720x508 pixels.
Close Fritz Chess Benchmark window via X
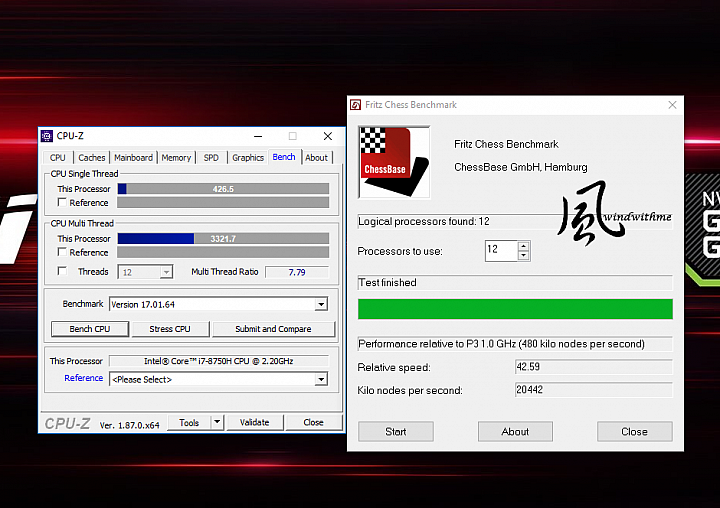pos(672,105)
